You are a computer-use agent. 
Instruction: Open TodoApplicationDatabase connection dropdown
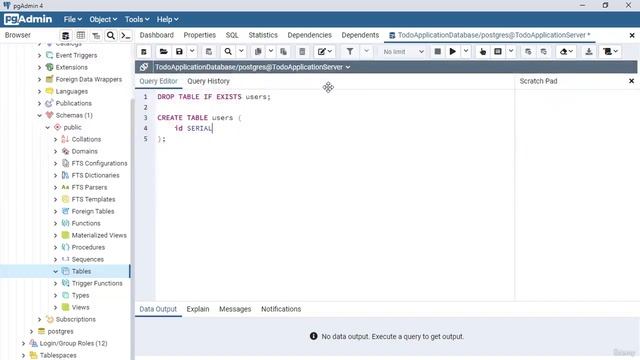252,67
